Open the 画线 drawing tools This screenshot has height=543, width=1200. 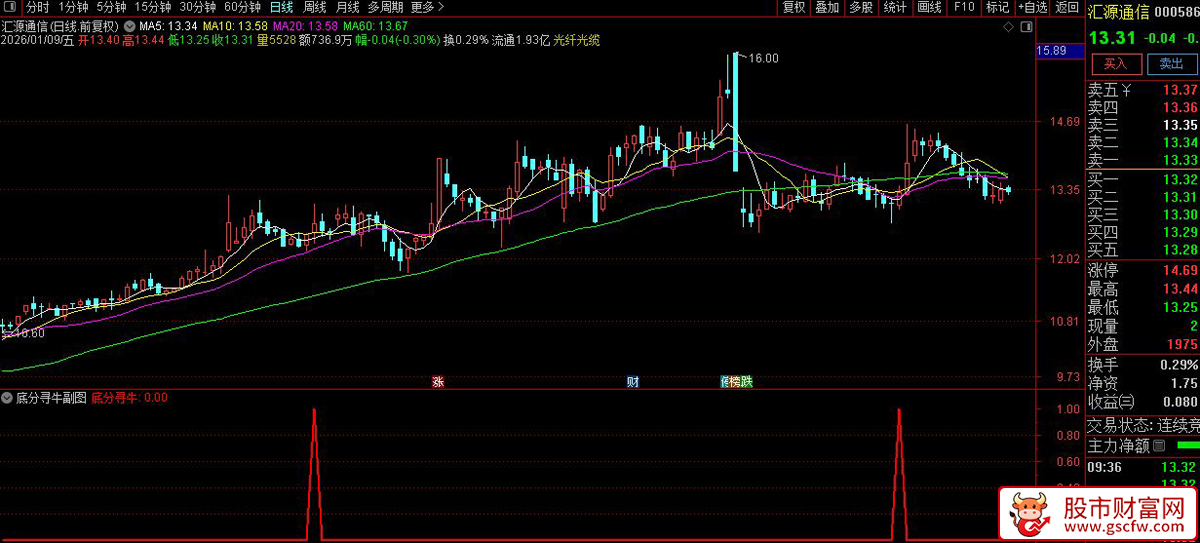(930, 7)
